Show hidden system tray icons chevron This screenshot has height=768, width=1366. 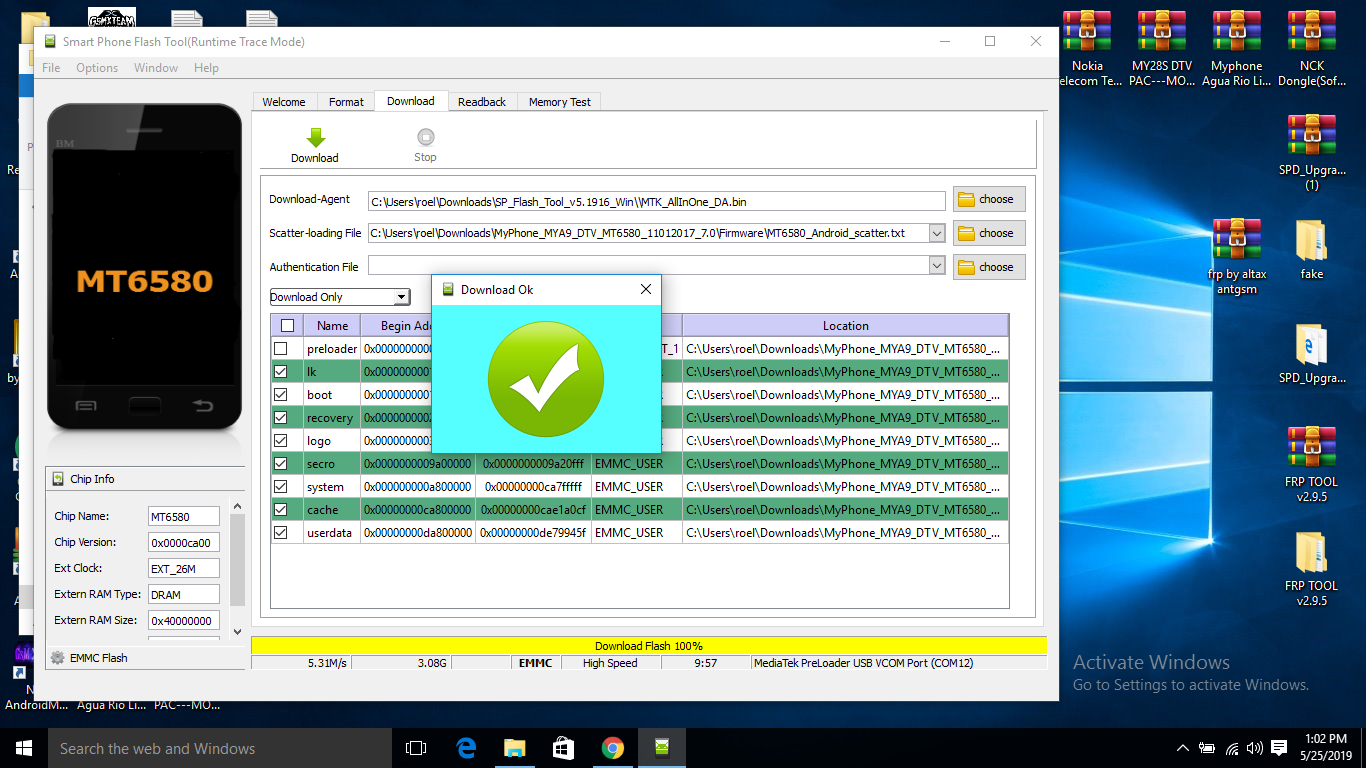[x=1183, y=748]
